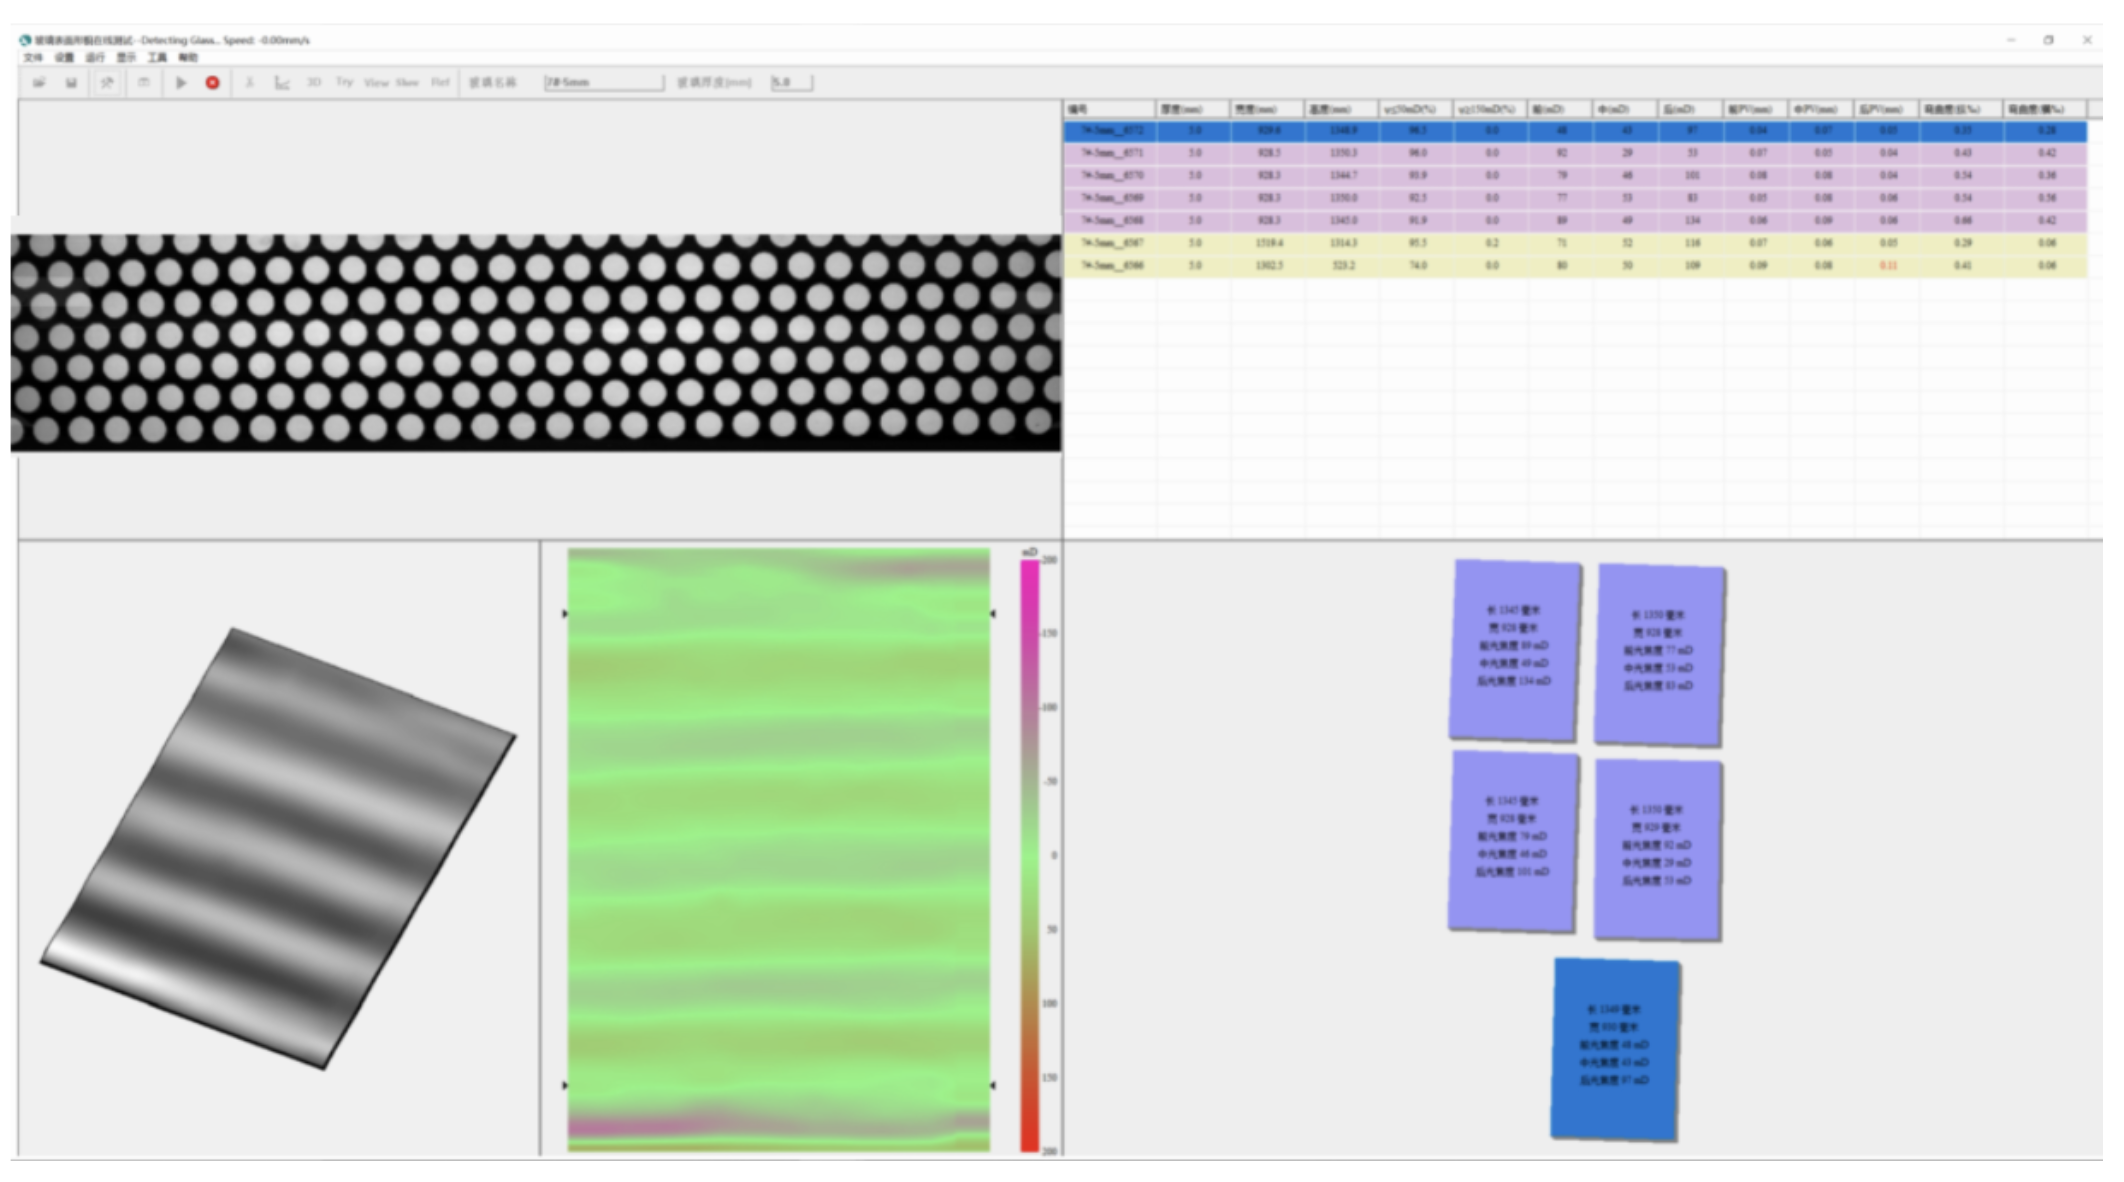Select table row 7#-5mm__6568
The image size is (2124, 1182).
coord(1575,220)
